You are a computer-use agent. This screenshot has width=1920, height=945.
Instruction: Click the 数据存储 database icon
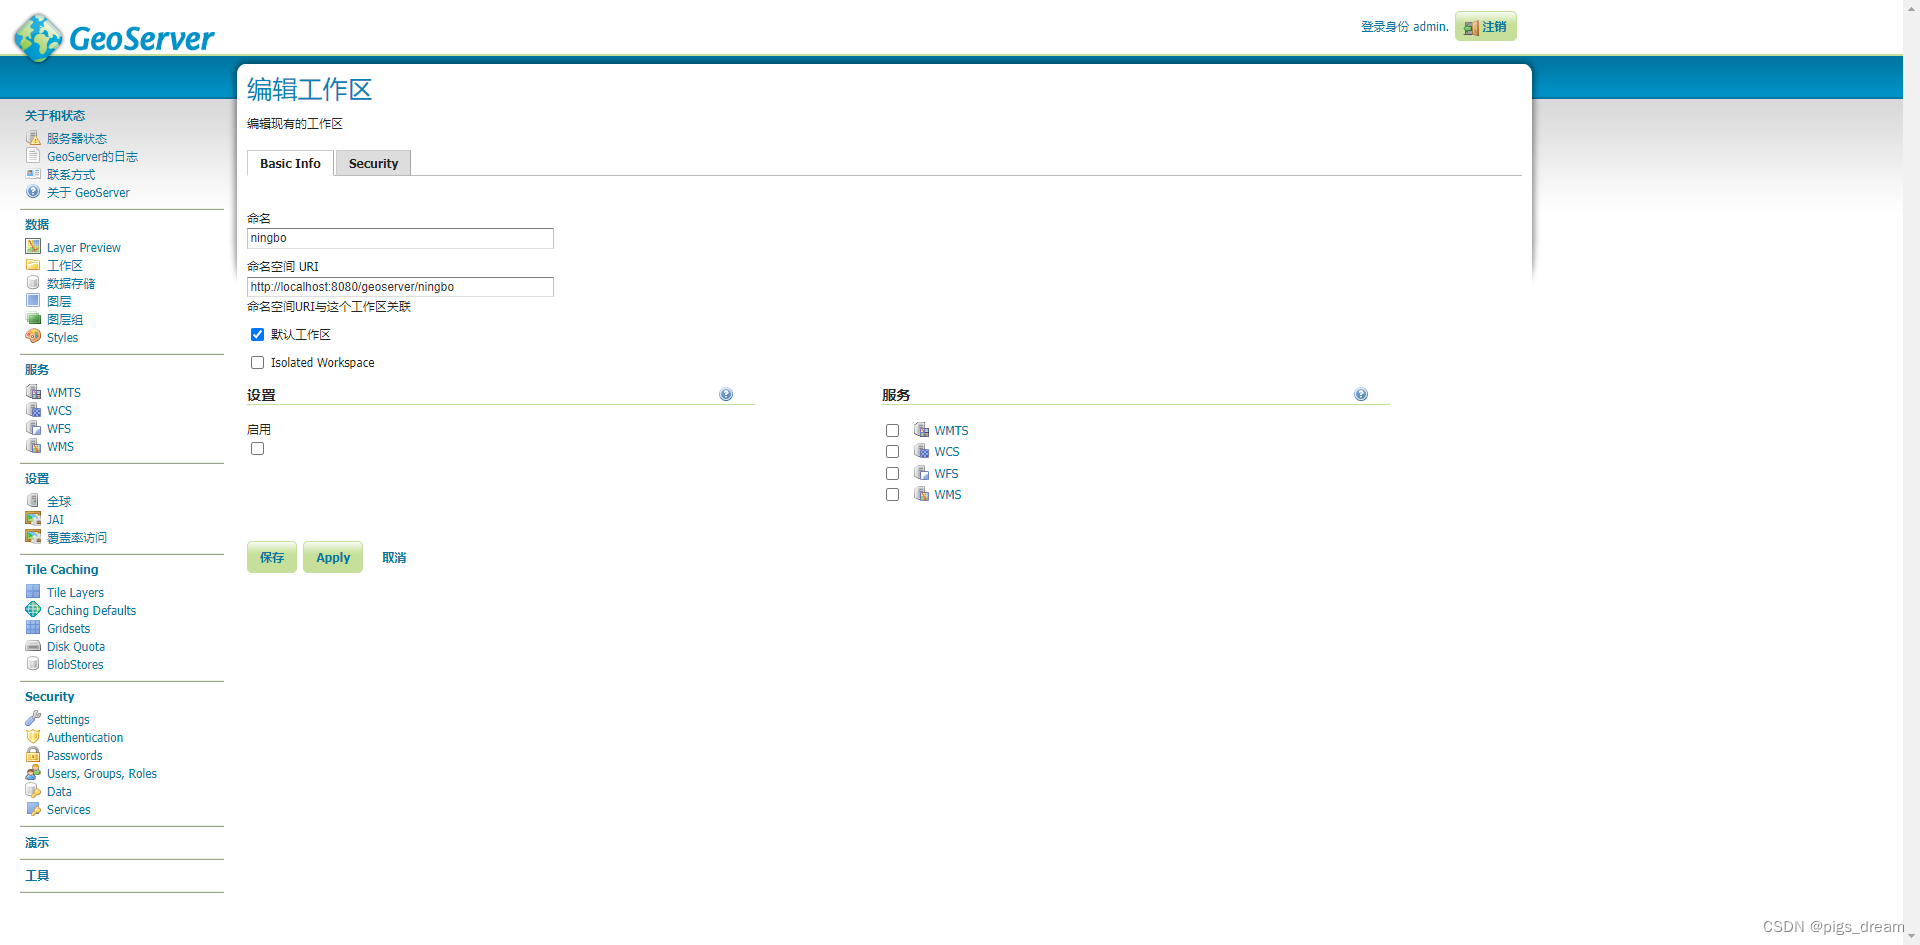point(33,283)
